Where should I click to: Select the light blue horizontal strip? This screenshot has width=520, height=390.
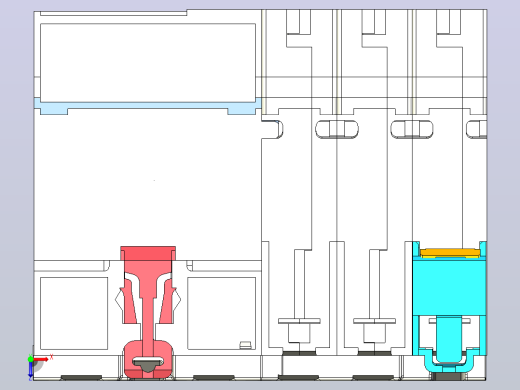pos(147,106)
